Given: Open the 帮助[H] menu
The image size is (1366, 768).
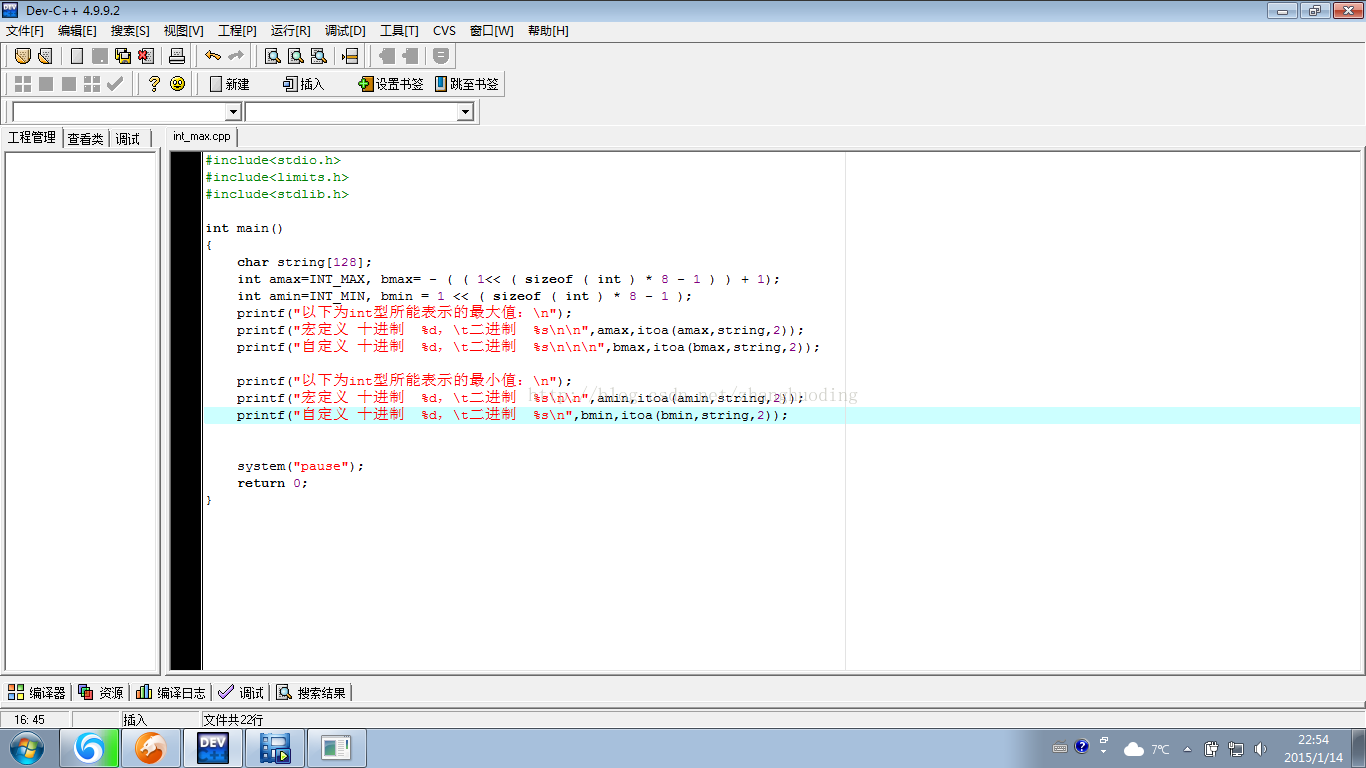Looking at the screenshot, I should [548, 31].
